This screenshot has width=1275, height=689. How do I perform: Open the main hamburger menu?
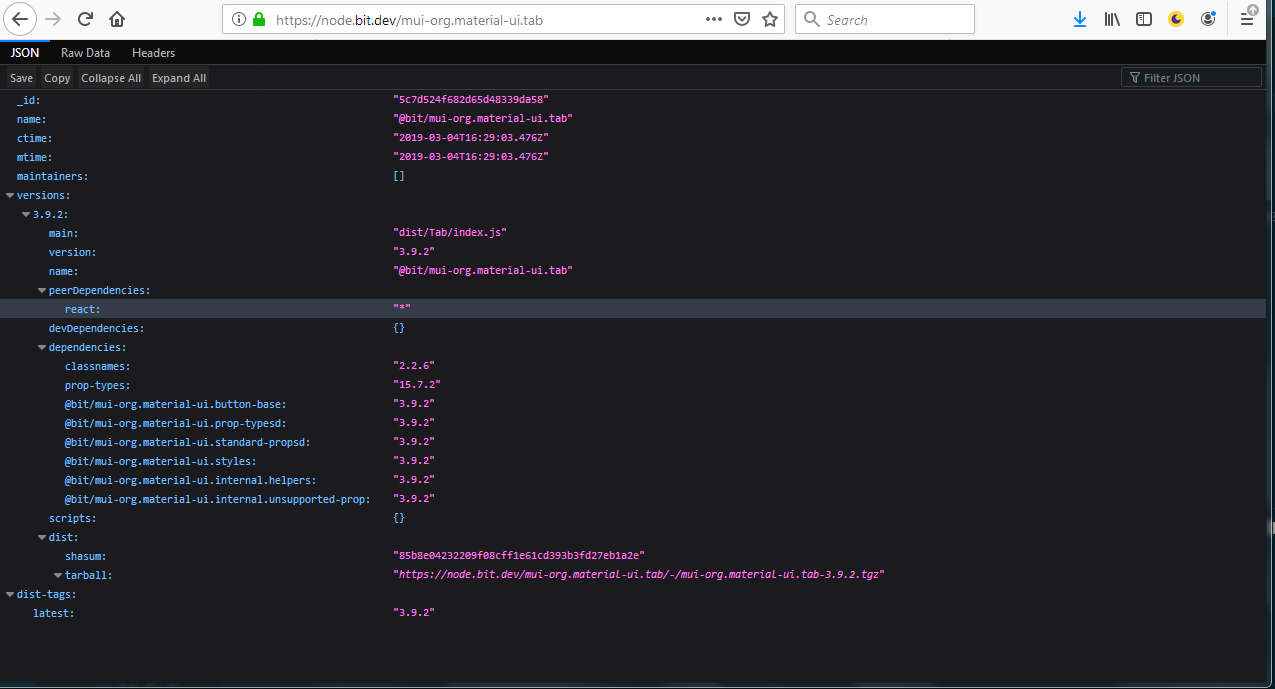(1247, 19)
